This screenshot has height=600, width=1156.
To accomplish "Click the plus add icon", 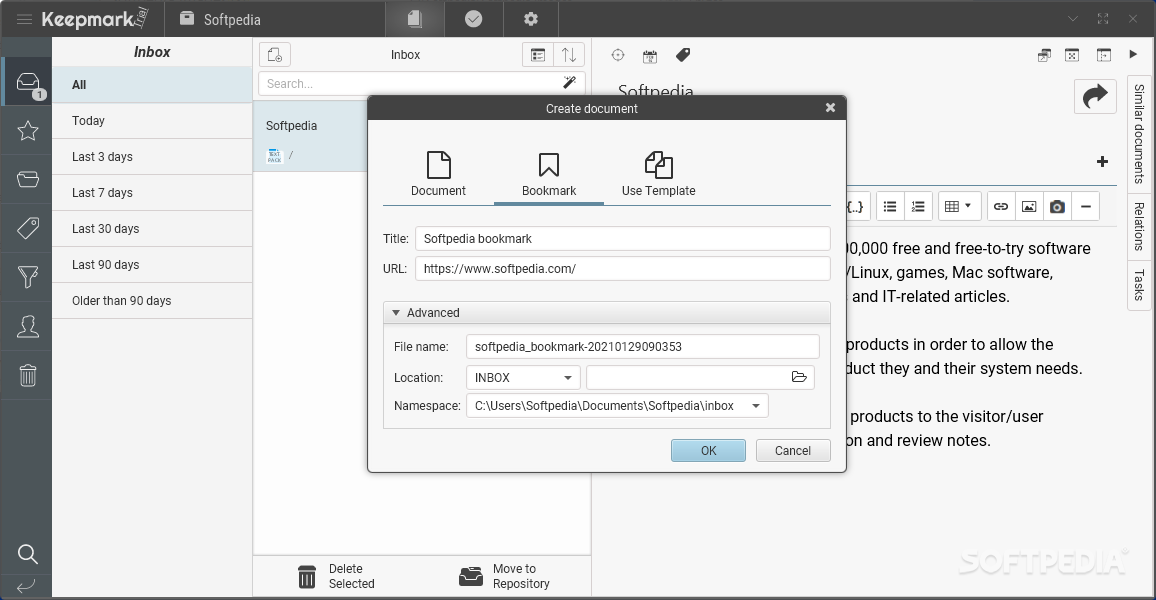I will click(1102, 161).
